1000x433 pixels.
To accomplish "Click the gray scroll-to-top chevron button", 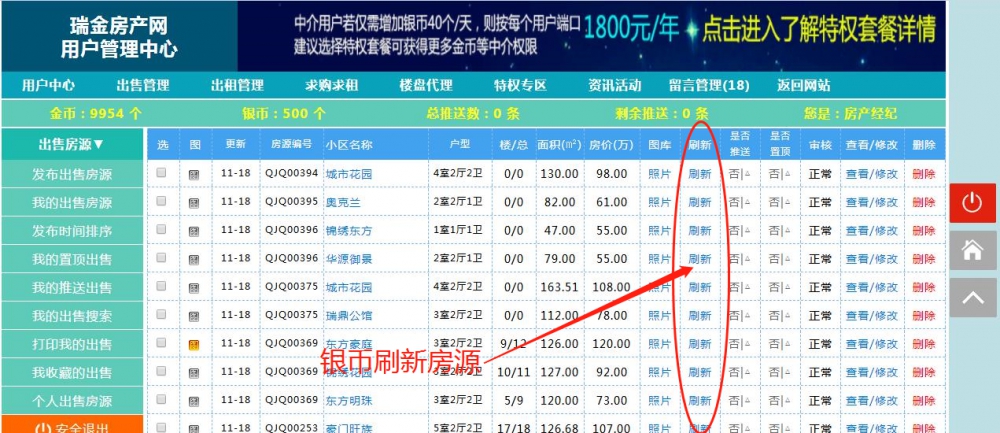I will pyautogui.click(x=972, y=297).
